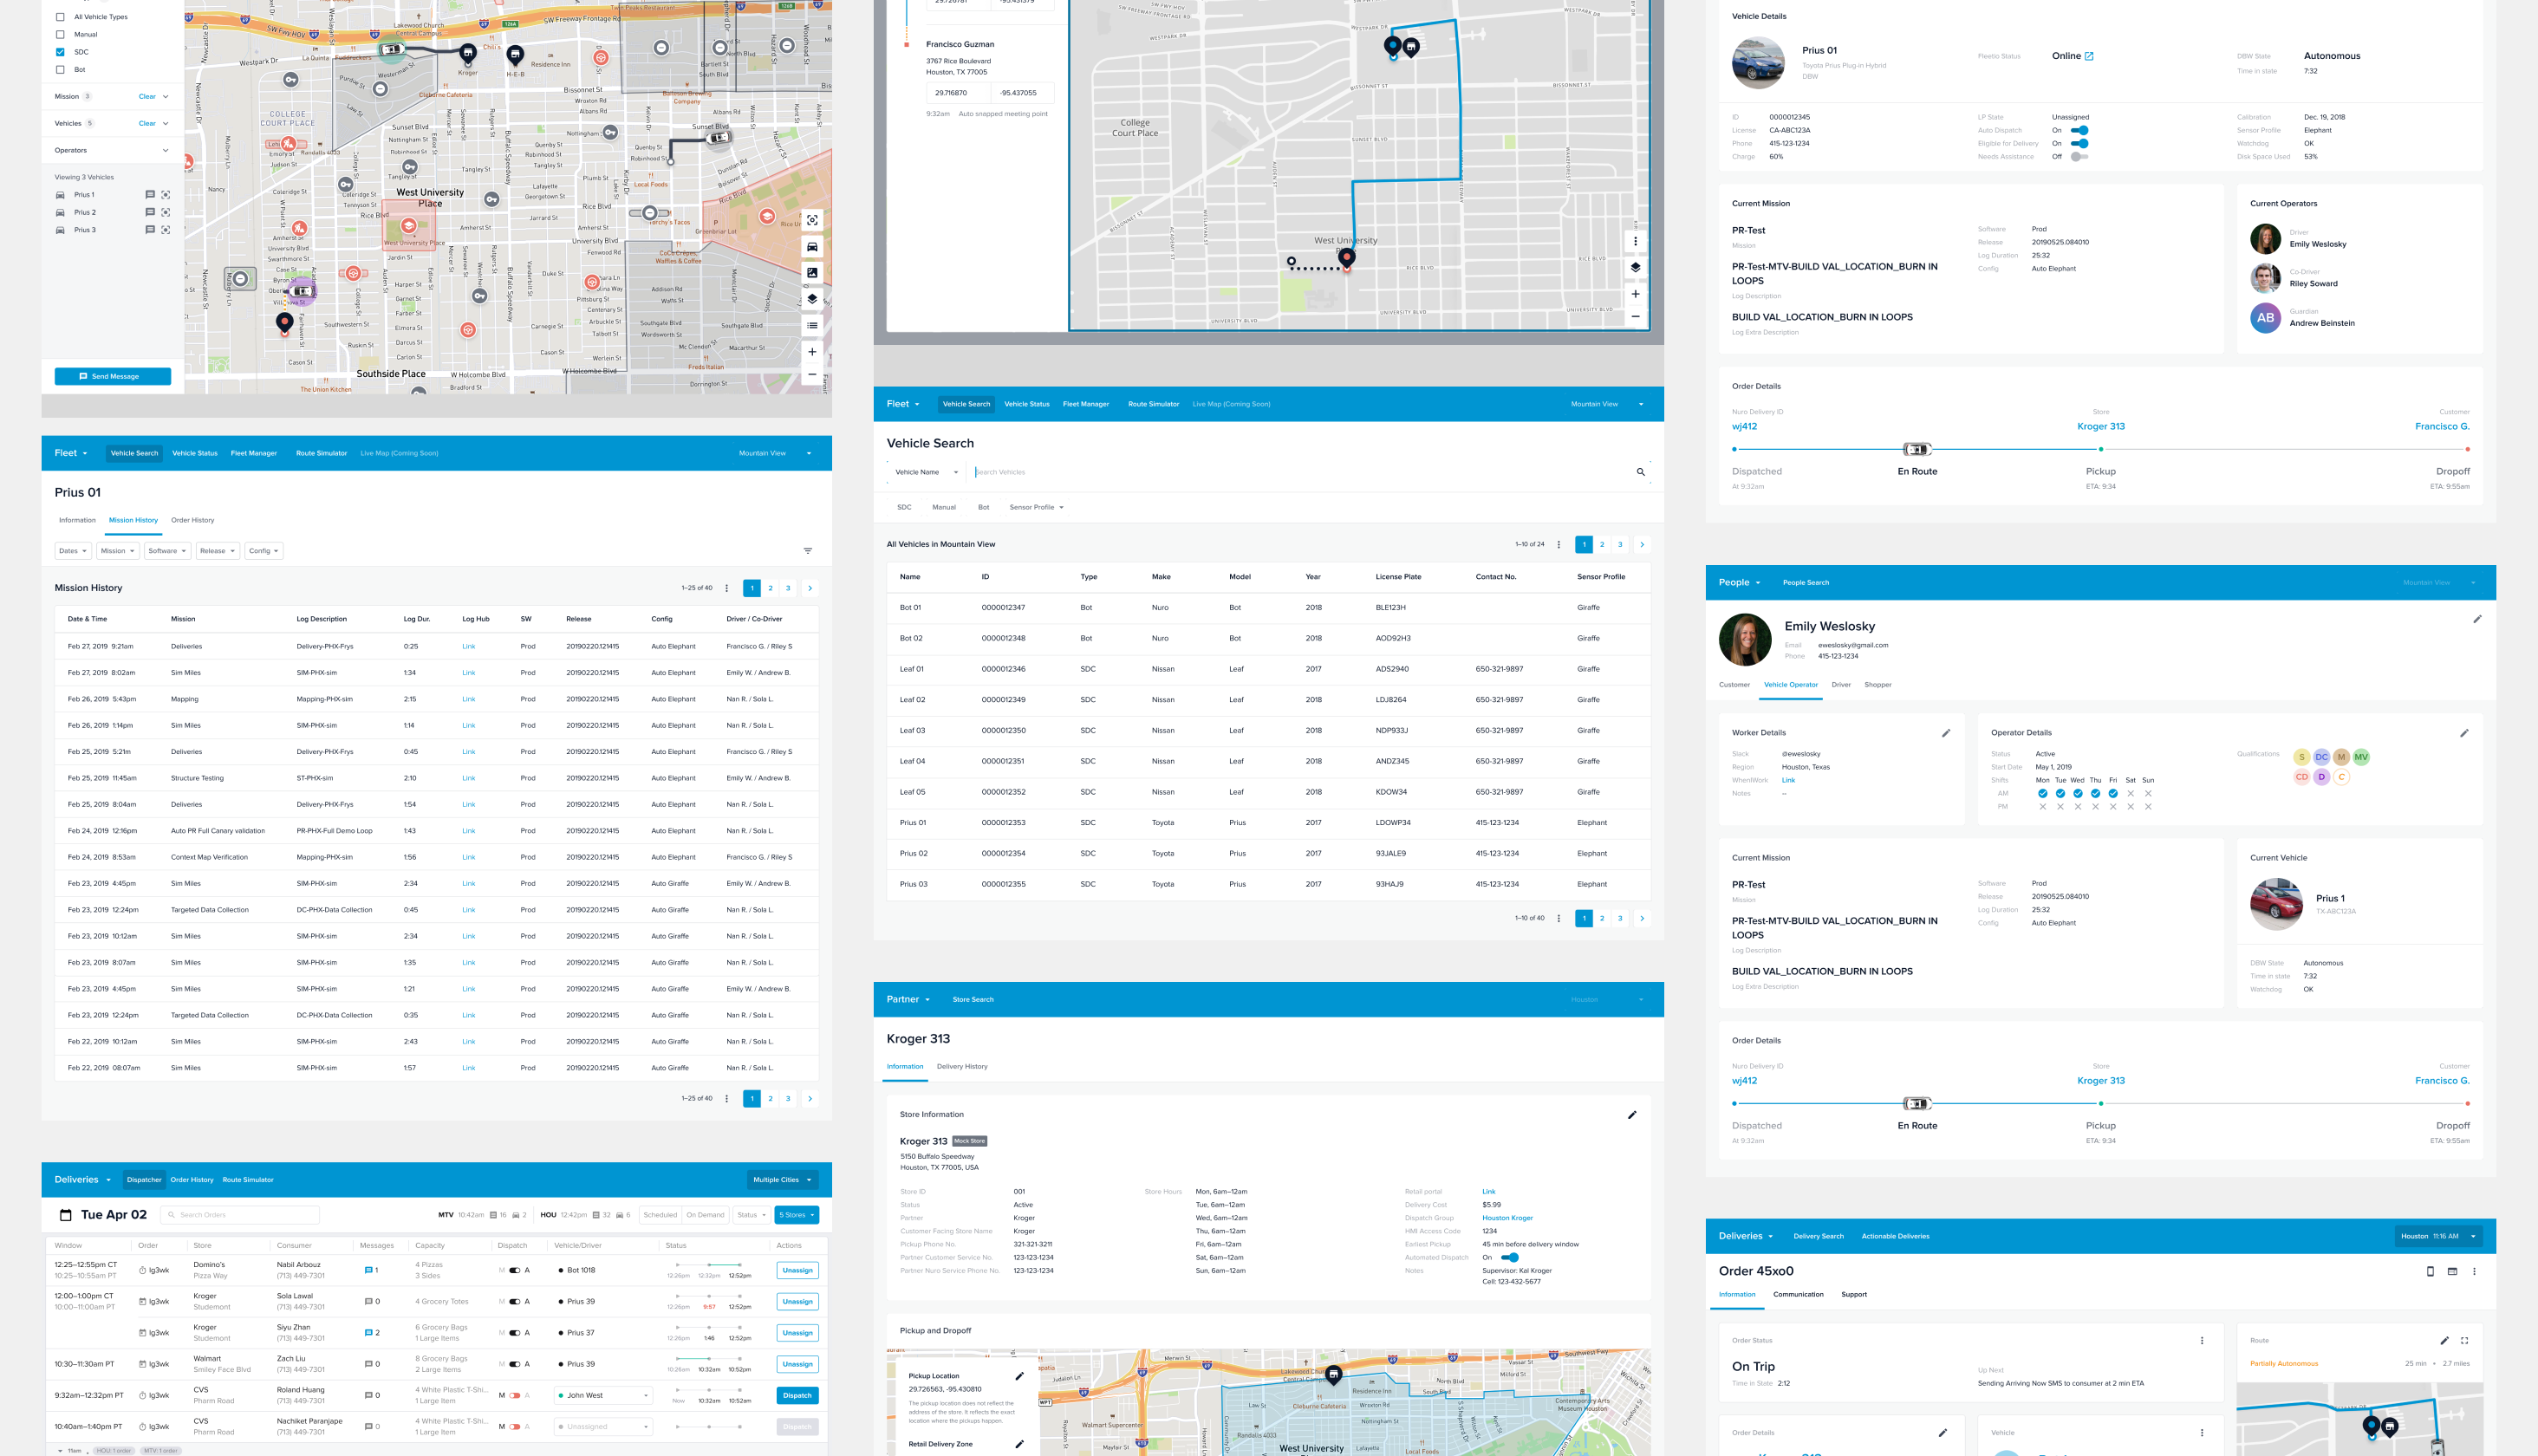2538x1456 pixels.
Task: Click recenter icon in left map controls
Action: point(812,220)
